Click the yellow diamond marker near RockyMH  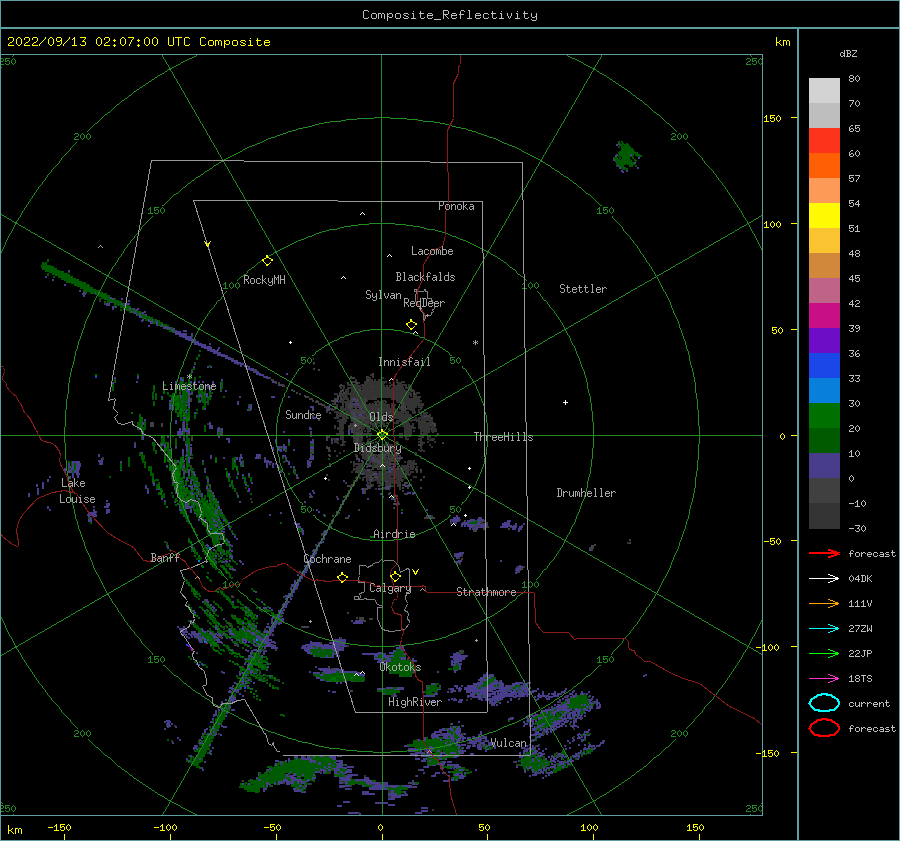pos(267,261)
